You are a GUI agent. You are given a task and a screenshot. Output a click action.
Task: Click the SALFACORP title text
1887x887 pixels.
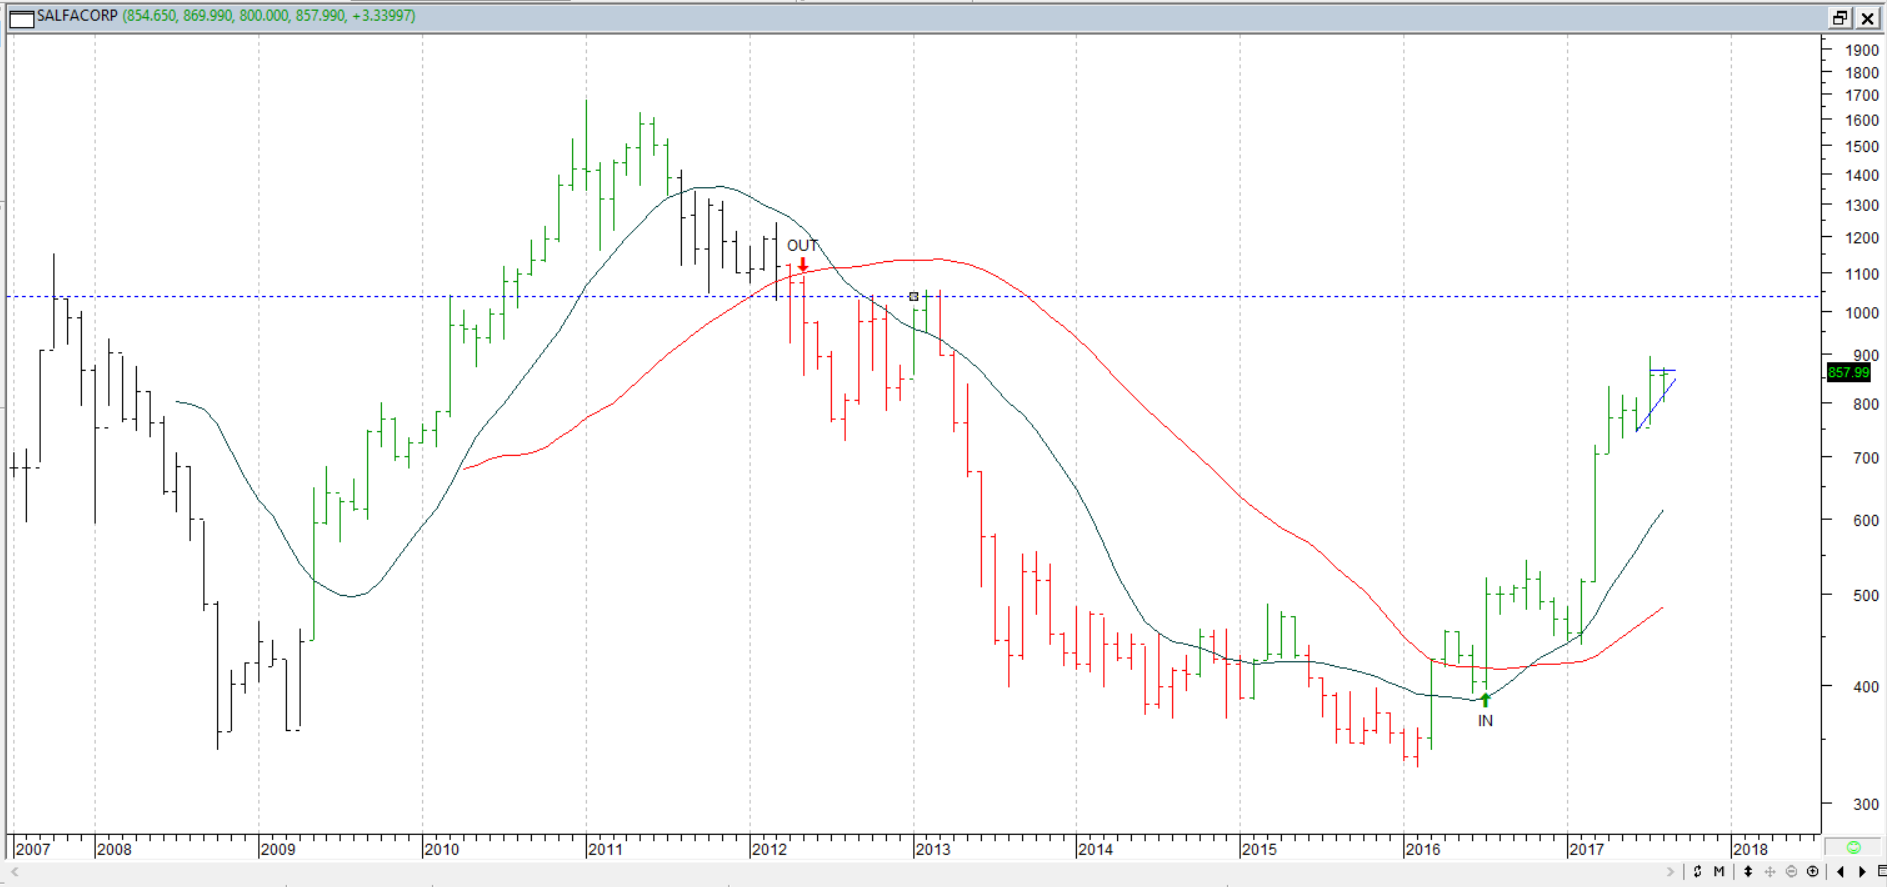pyautogui.click(x=77, y=16)
